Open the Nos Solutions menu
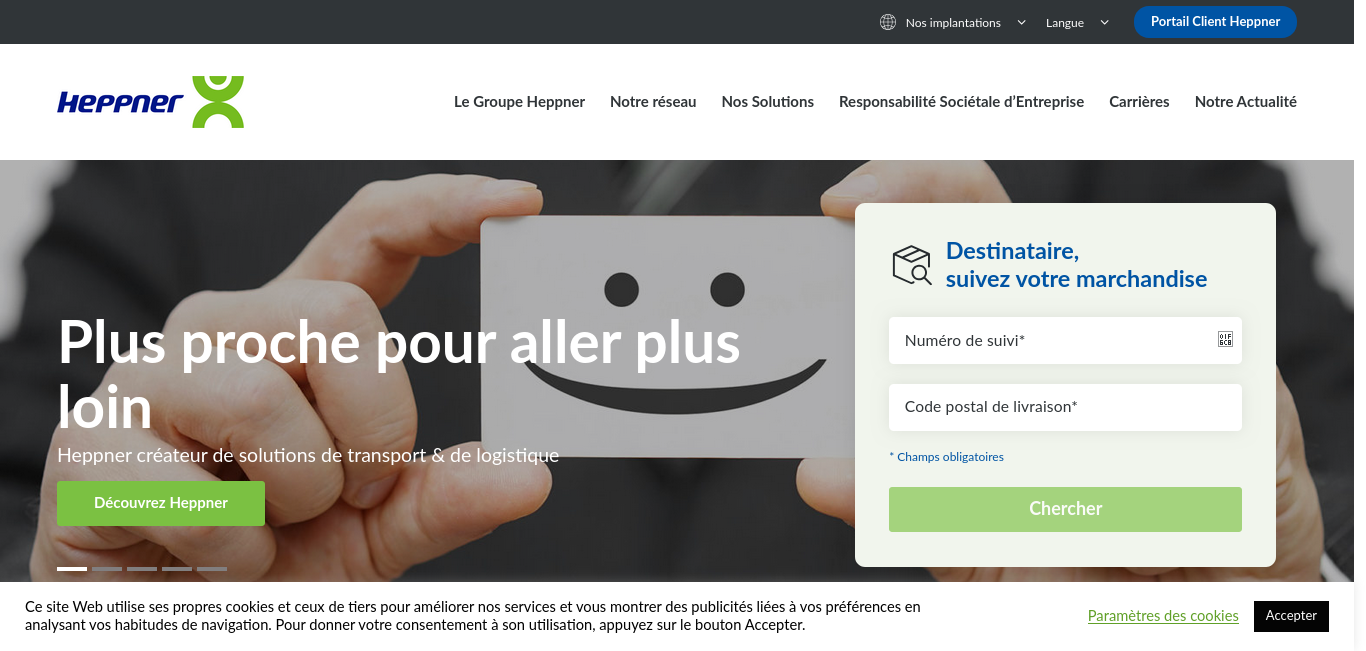 (768, 102)
